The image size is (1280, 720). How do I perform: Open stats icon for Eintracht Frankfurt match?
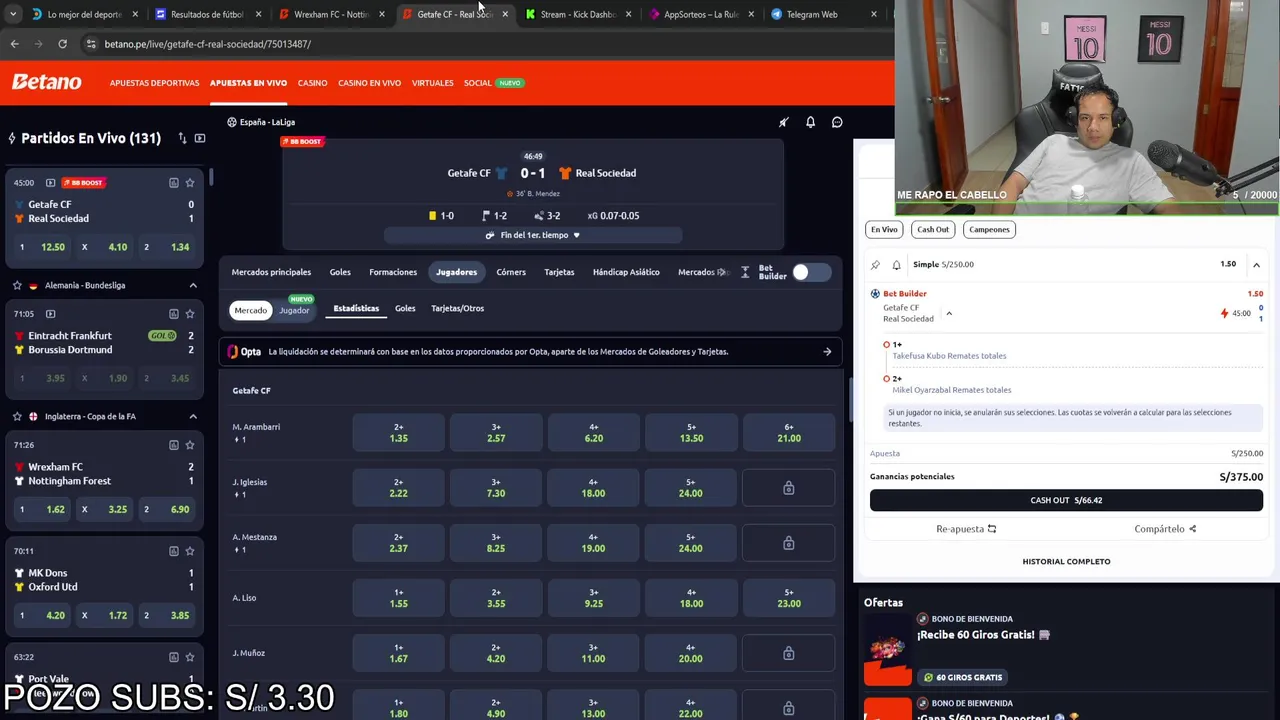tap(174, 314)
